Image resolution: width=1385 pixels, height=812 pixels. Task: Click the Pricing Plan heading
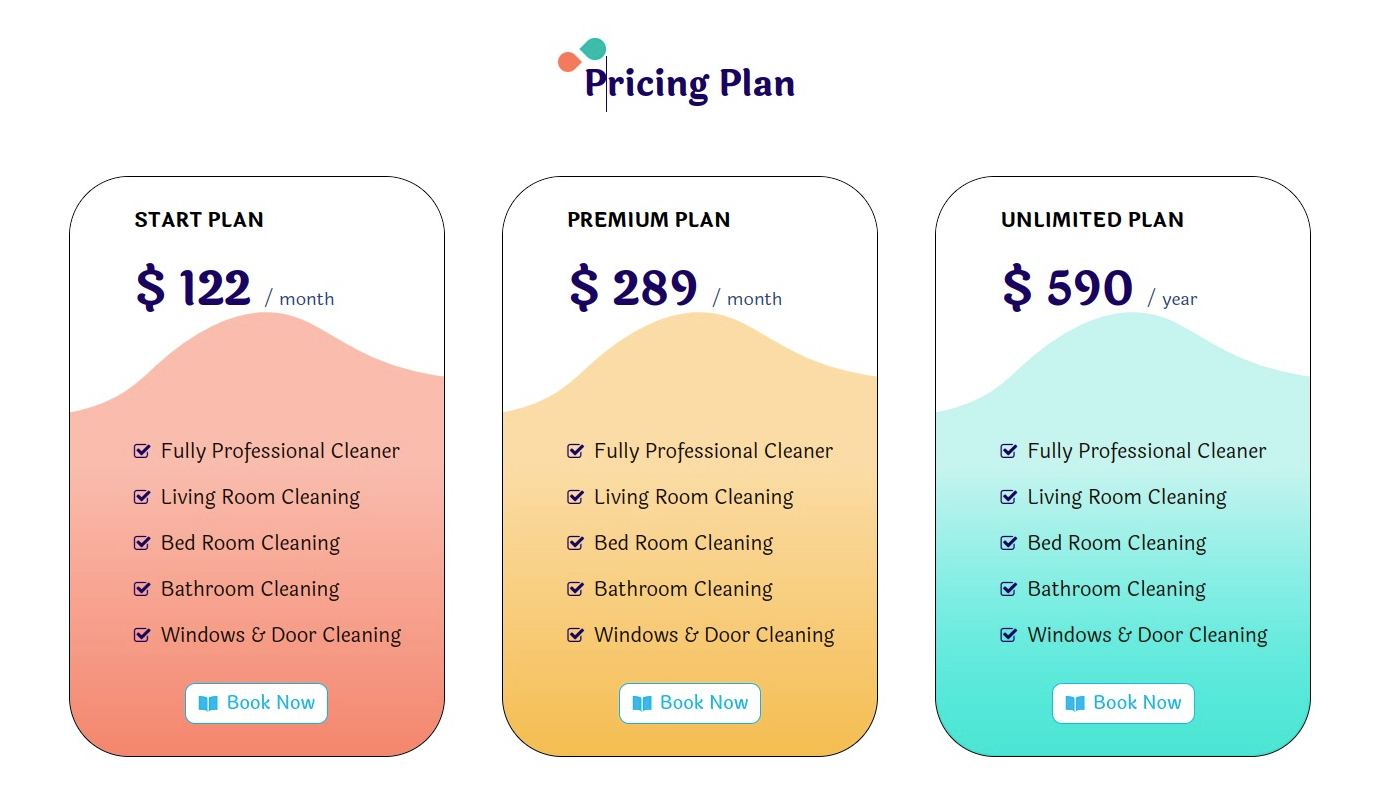(690, 83)
